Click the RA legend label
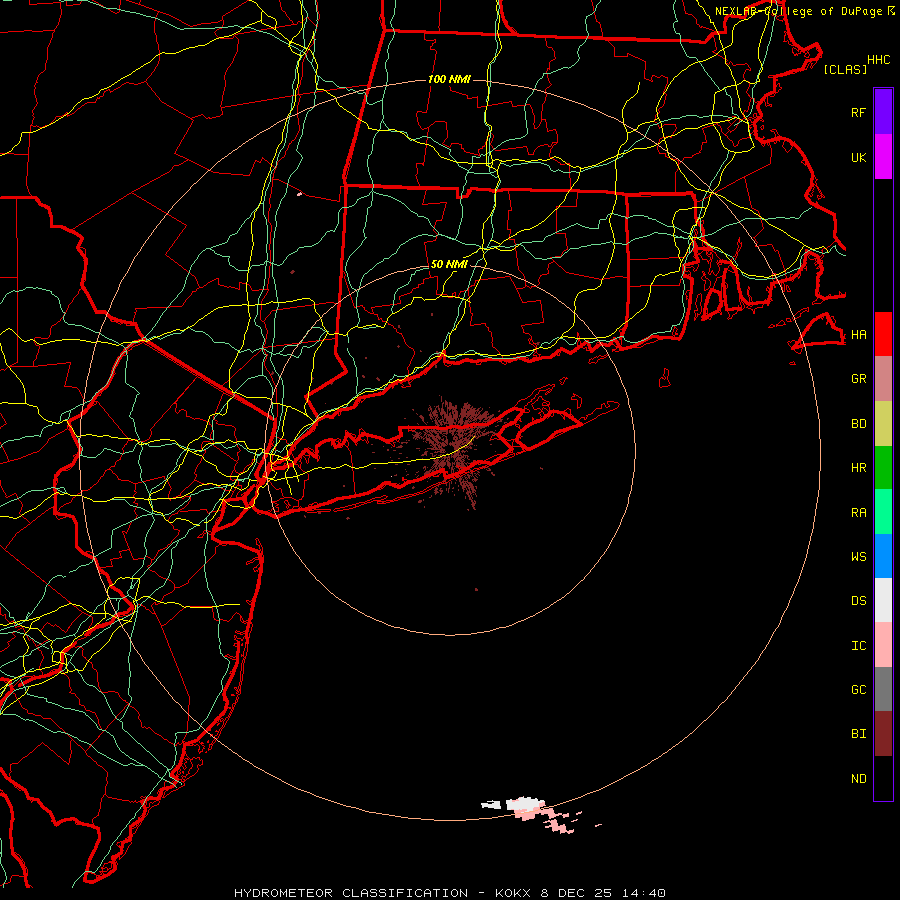 click(858, 513)
